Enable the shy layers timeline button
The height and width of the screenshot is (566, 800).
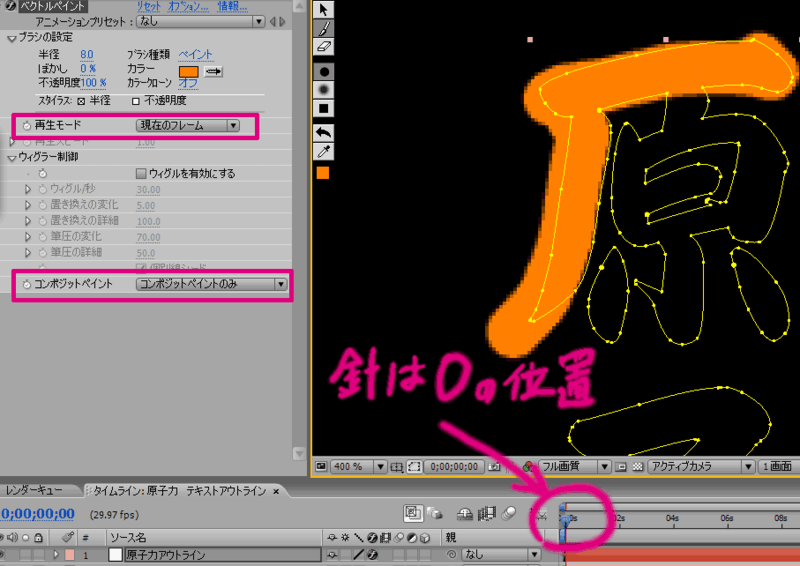[x=464, y=513]
